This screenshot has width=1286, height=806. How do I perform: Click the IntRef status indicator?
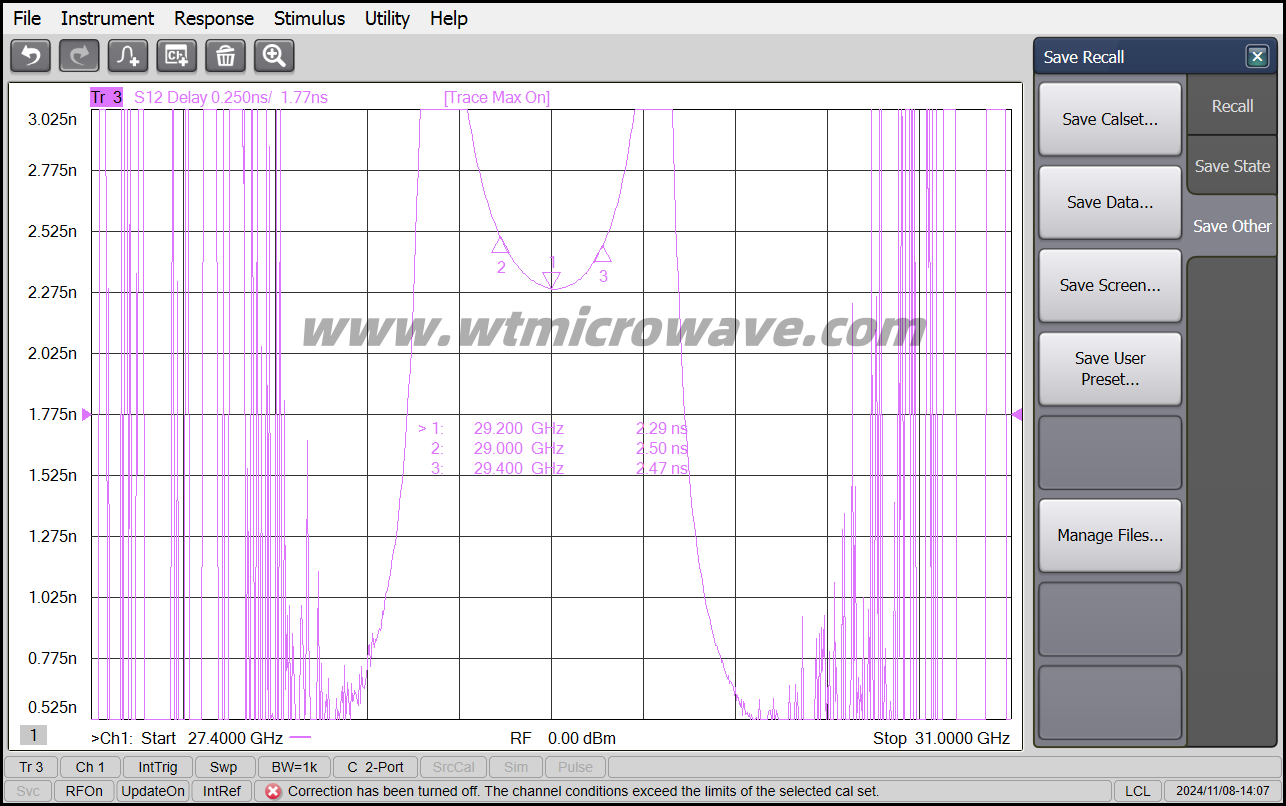pos(222,791)
